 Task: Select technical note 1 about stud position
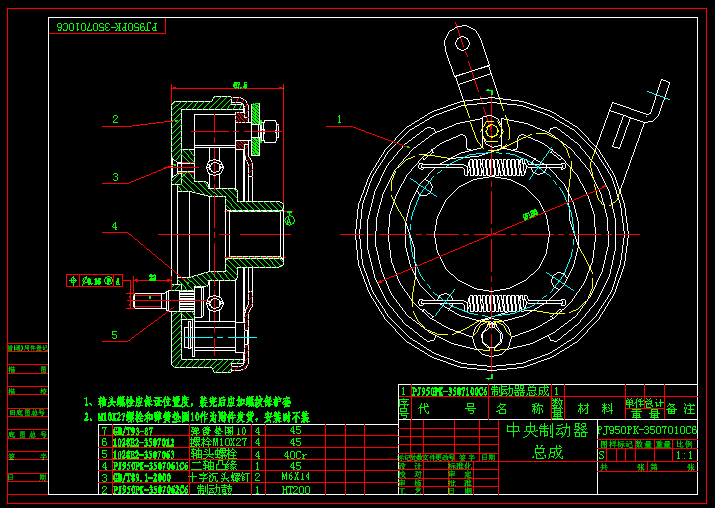tap(187, 402)
